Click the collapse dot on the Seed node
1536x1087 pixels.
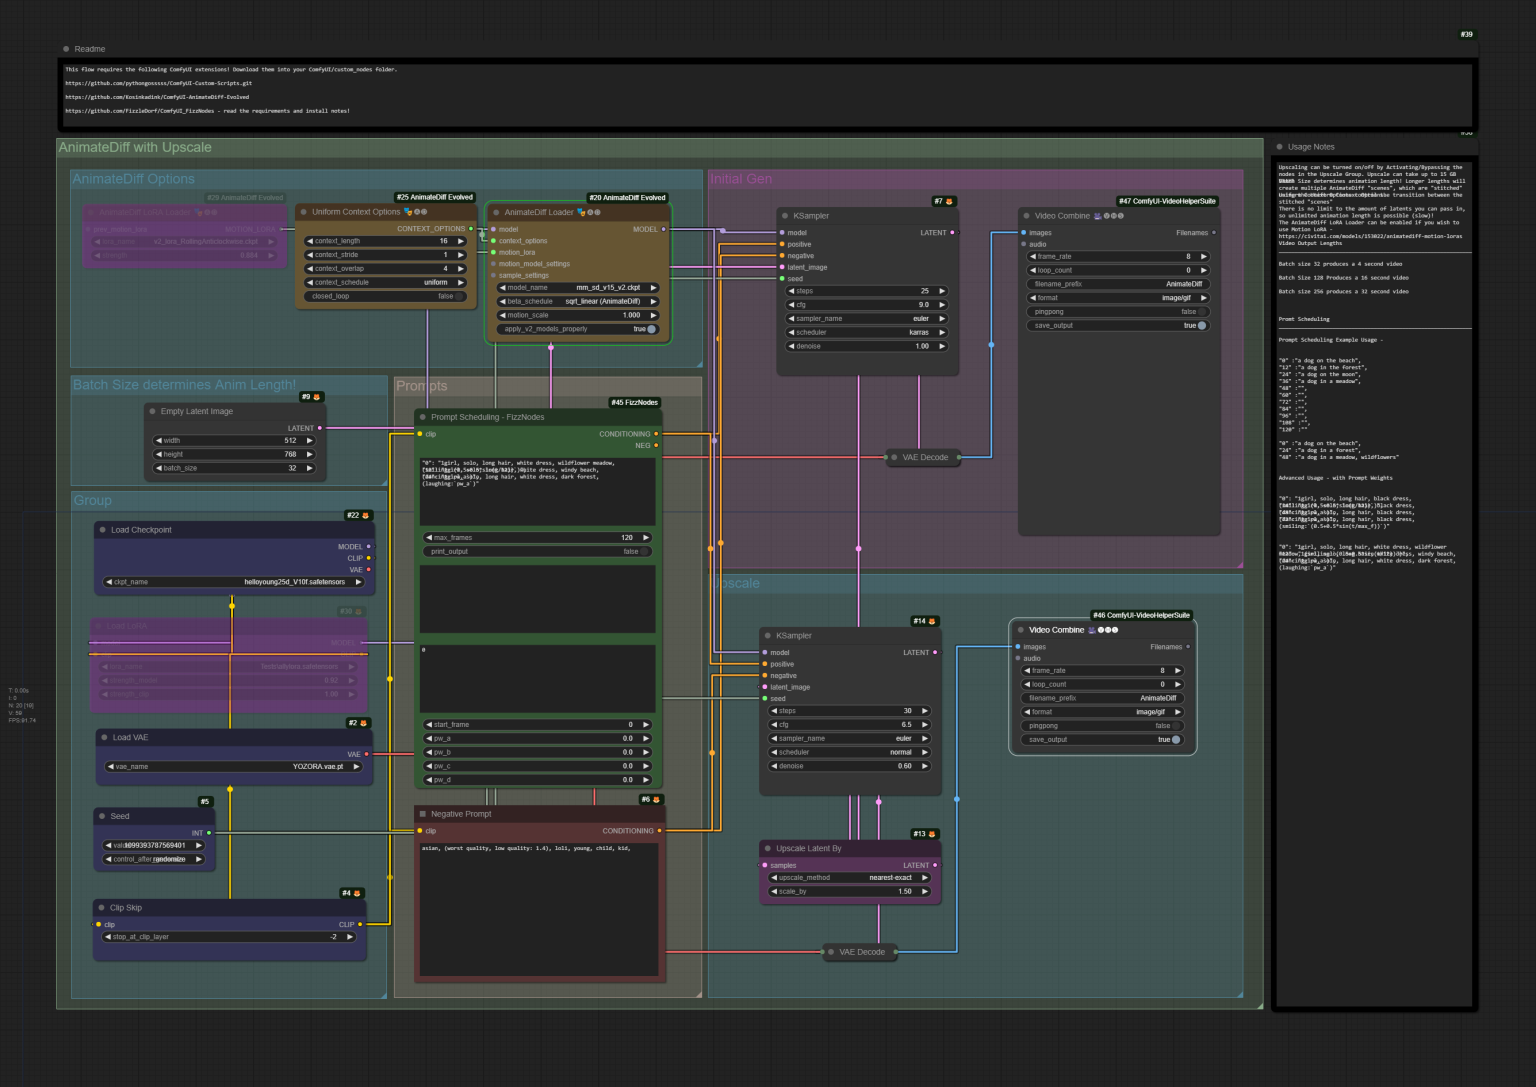pos(102,816)
